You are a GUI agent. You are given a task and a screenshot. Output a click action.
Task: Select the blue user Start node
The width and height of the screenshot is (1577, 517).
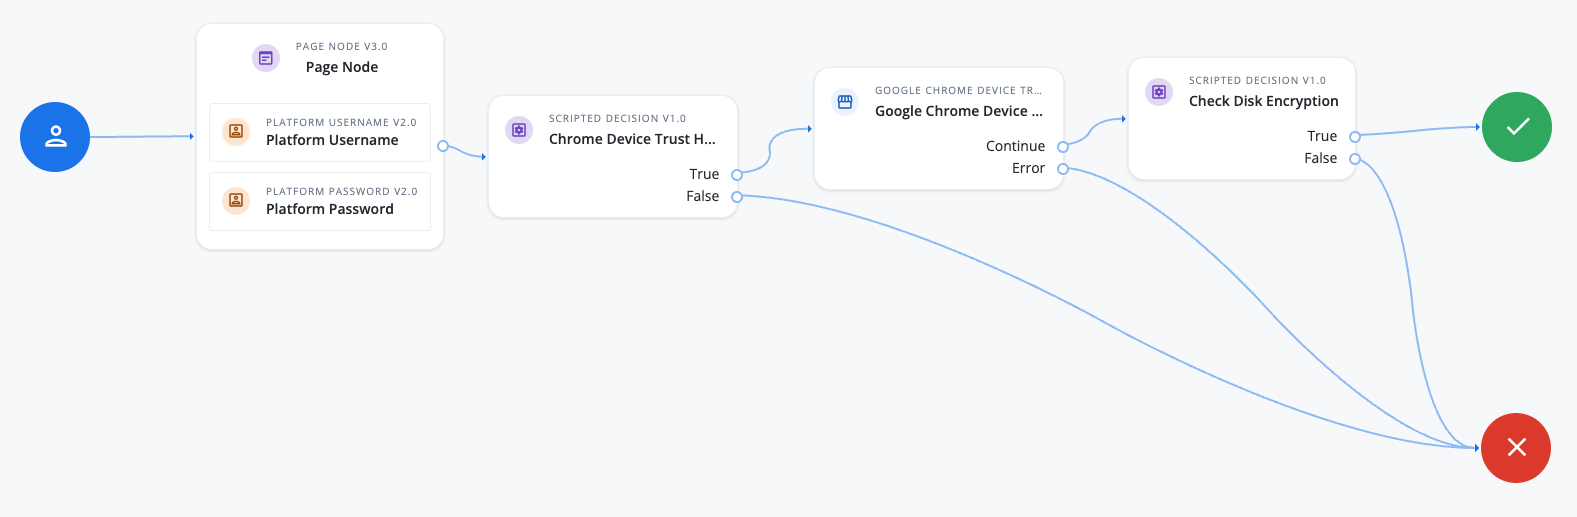pyautogui.click(x=55, y=137)
